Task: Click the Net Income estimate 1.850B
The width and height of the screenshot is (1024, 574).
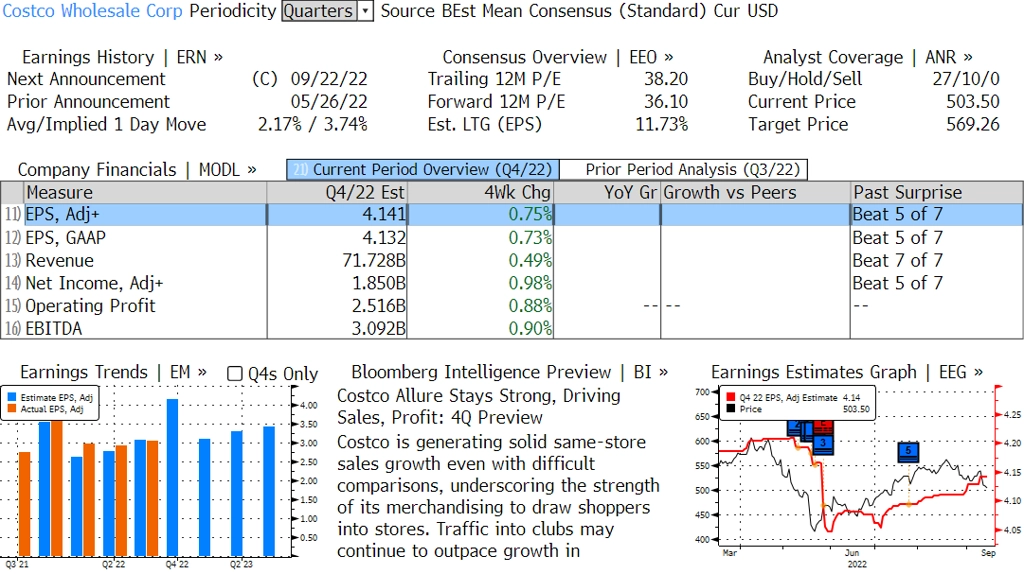Action: coord(379,283)
